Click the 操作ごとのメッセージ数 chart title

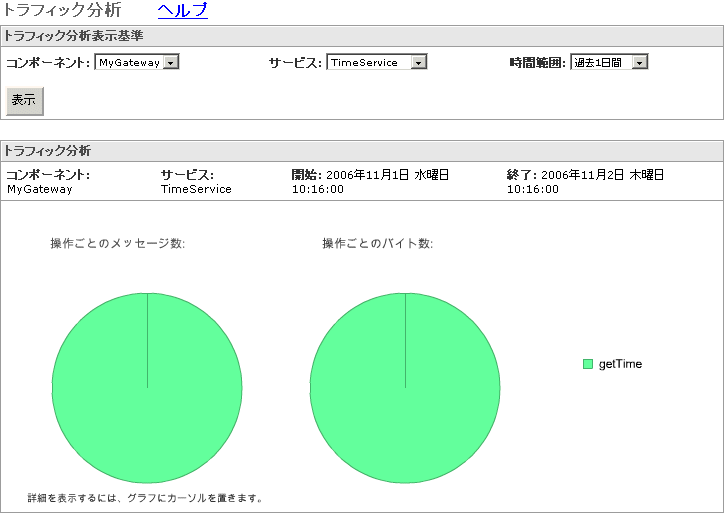pyautogui.click(x=118, y=243)
